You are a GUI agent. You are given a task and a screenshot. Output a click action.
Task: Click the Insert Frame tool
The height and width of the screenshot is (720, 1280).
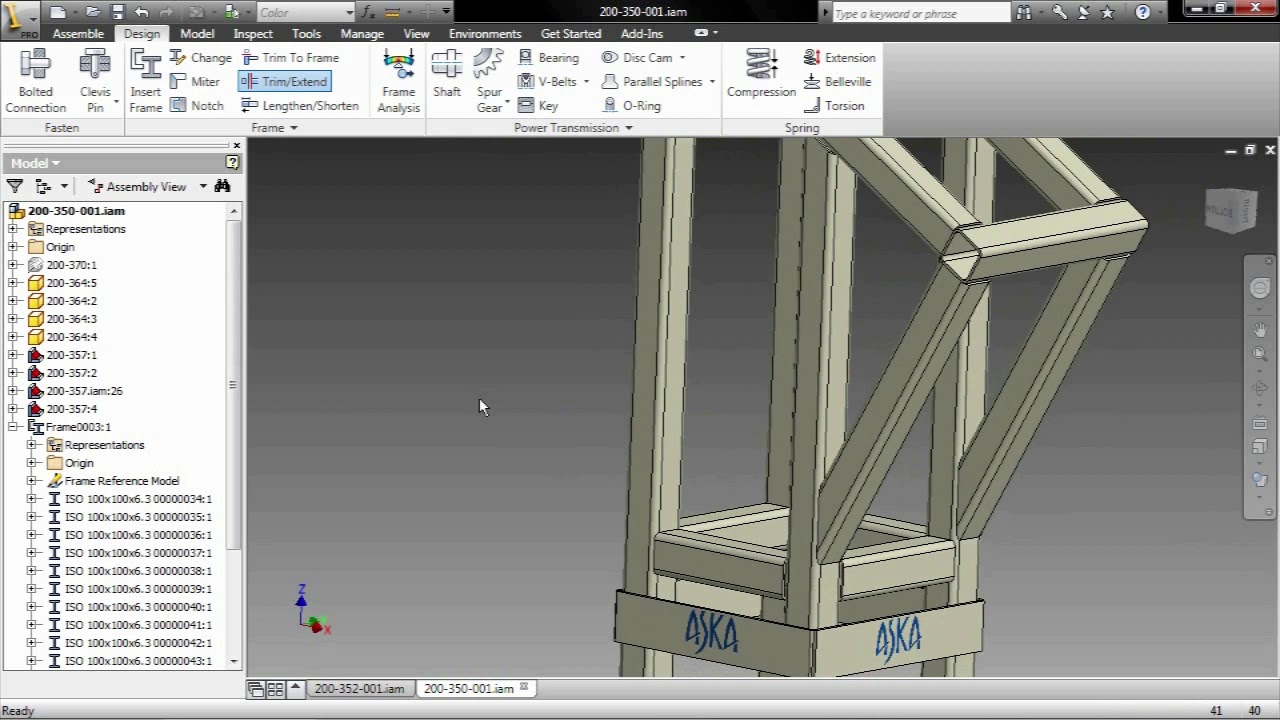[145, 82]
